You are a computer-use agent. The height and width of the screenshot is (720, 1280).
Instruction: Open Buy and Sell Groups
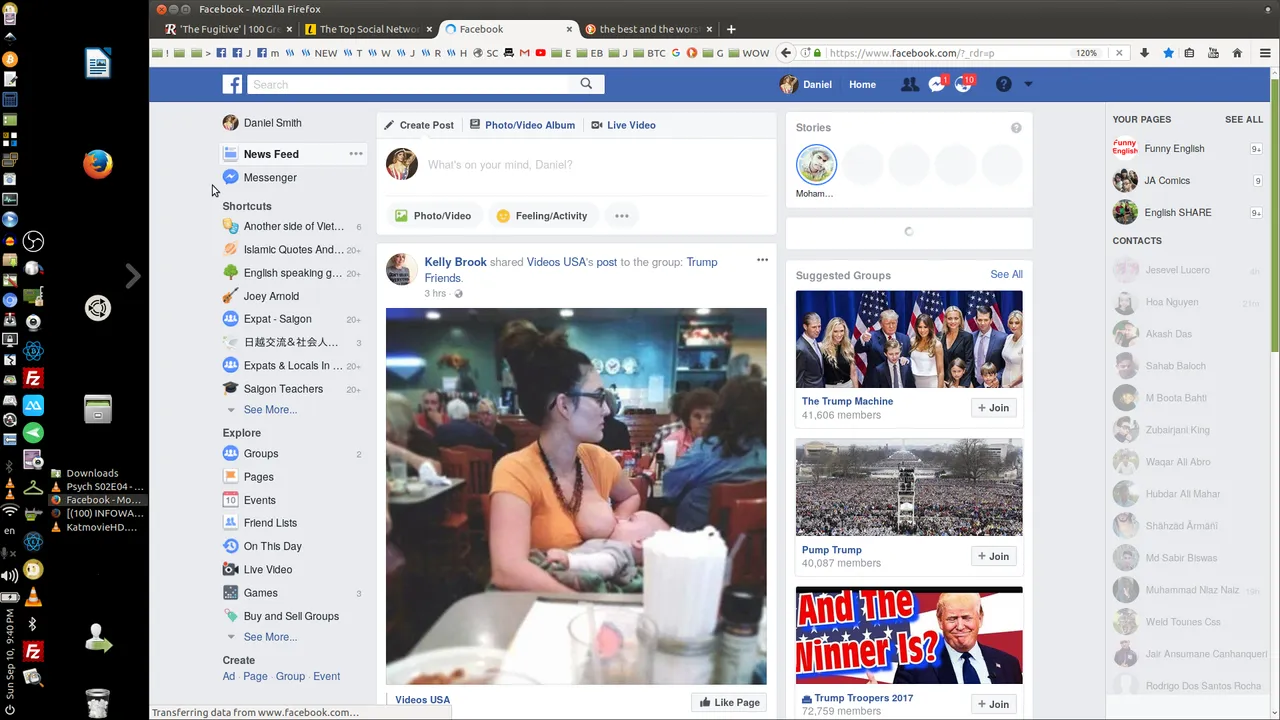[291, 616]
